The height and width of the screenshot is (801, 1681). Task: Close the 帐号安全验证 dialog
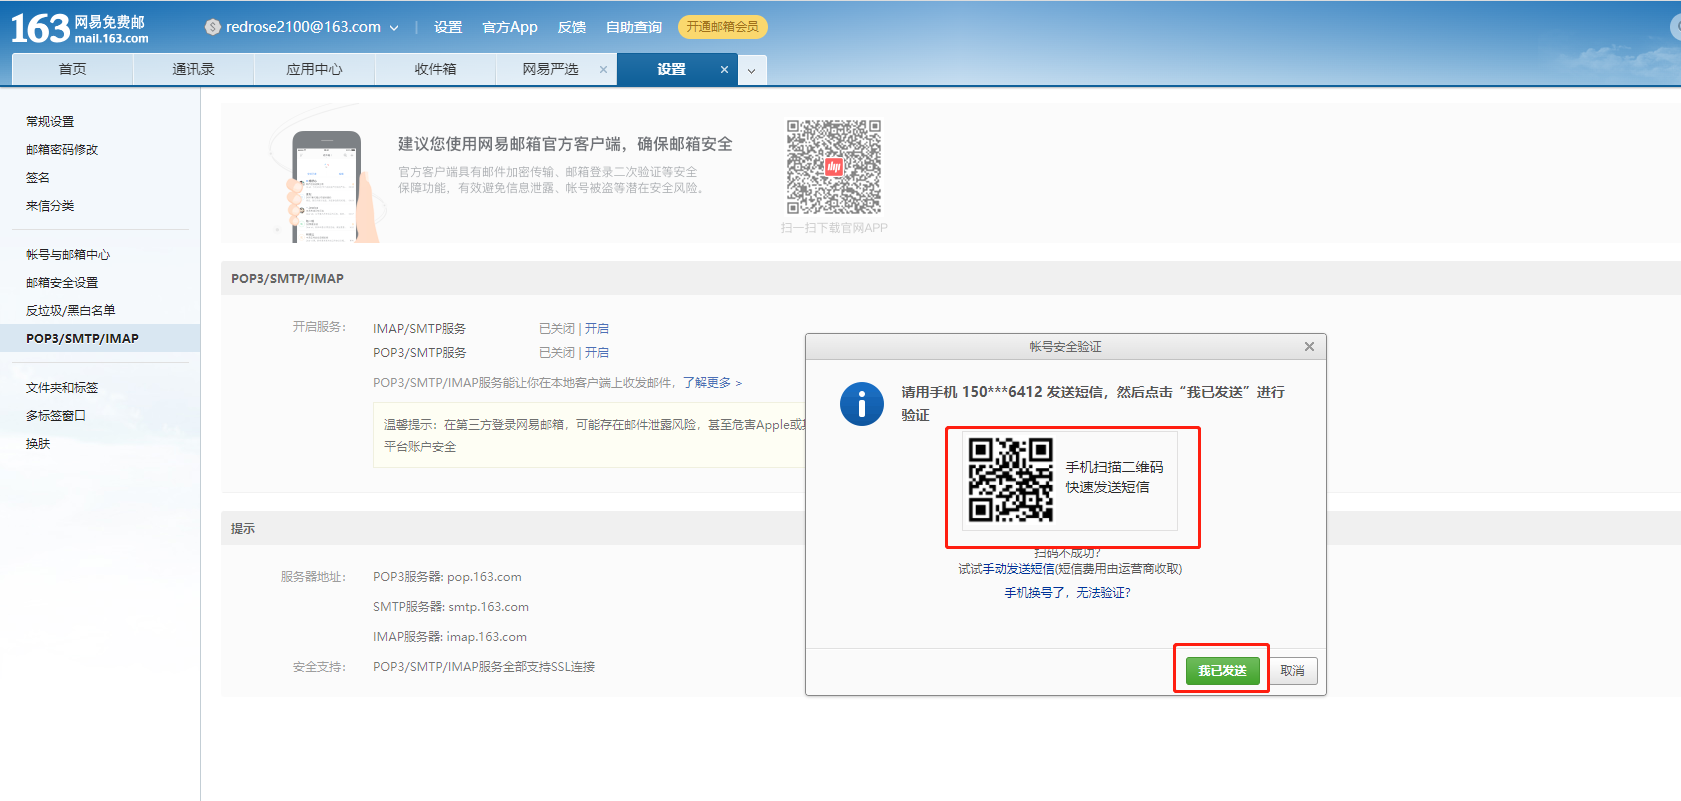[x=1309, y=346]
